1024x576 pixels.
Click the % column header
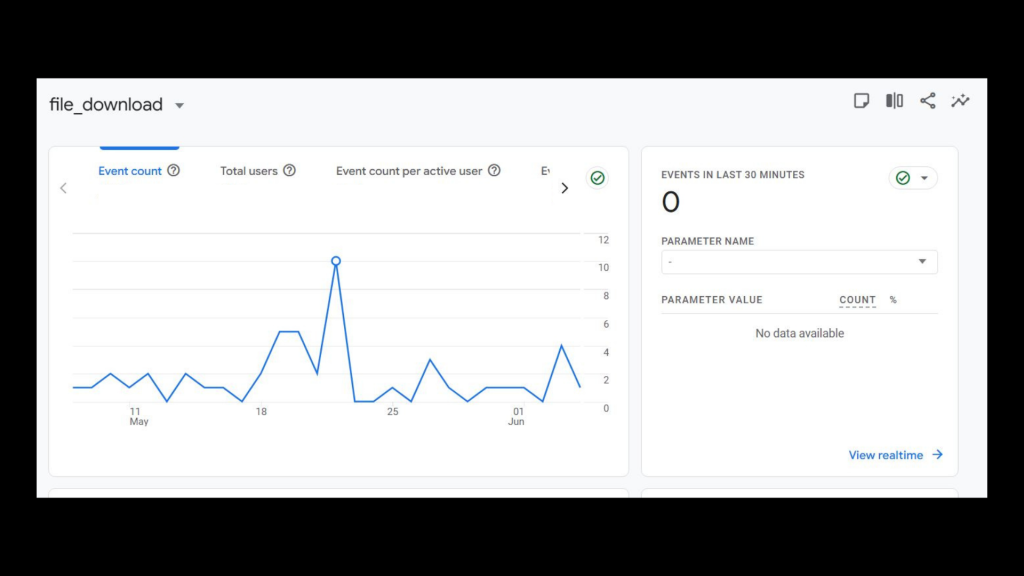[893, 300]
